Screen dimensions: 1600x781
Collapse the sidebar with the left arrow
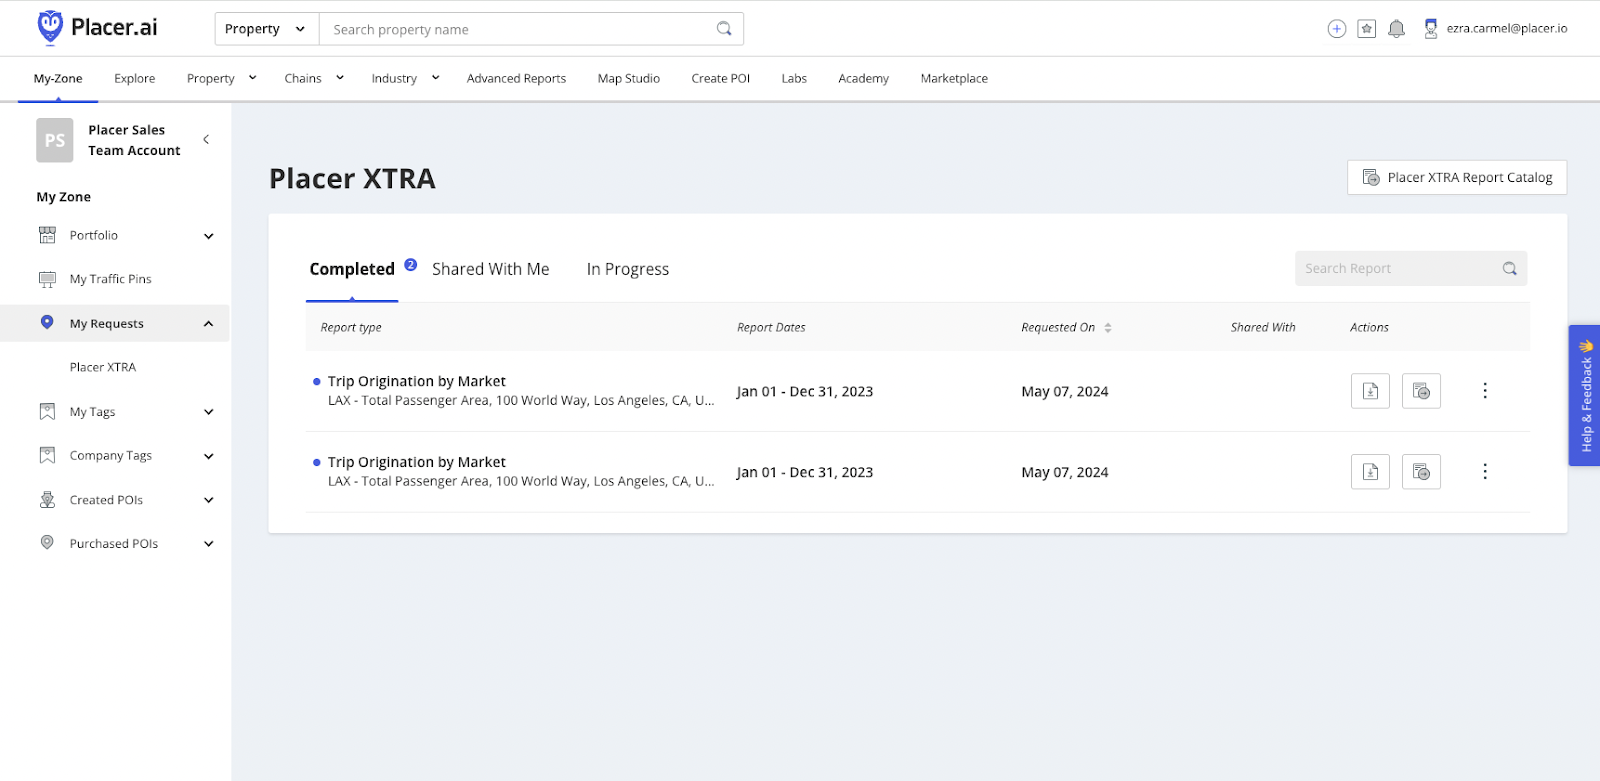pyautogui.click(x=206, y=139)
